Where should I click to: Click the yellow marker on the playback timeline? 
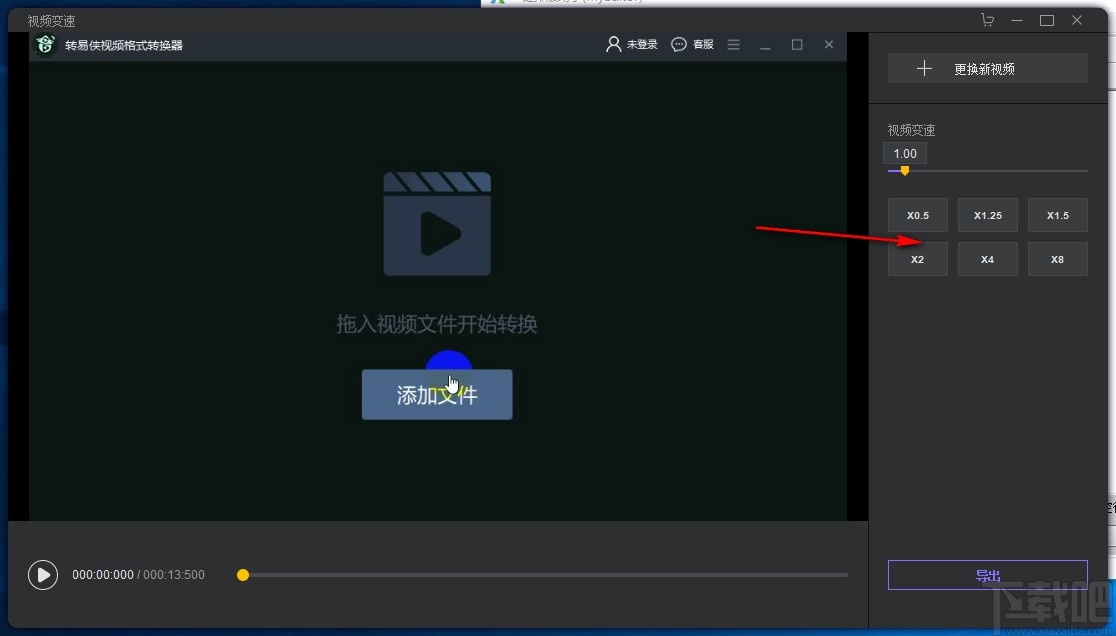coord(242,575)
